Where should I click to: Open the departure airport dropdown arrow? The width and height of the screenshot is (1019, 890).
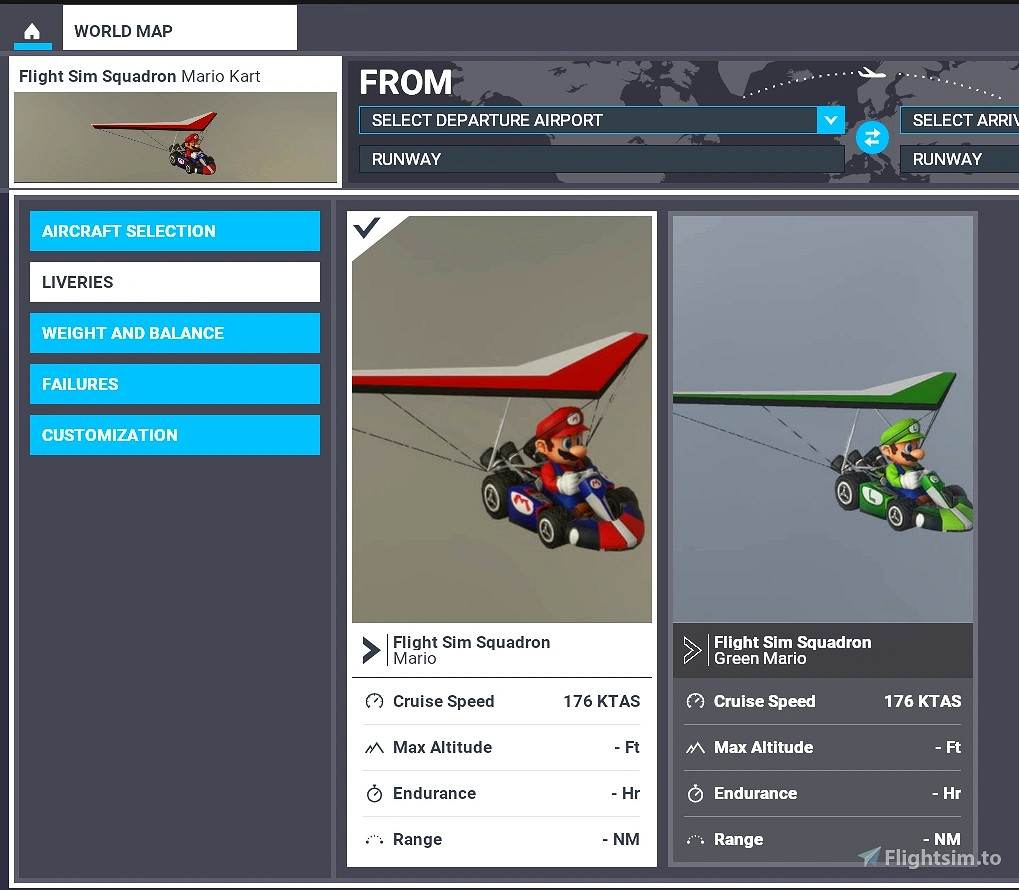click(x=830, y=120)
